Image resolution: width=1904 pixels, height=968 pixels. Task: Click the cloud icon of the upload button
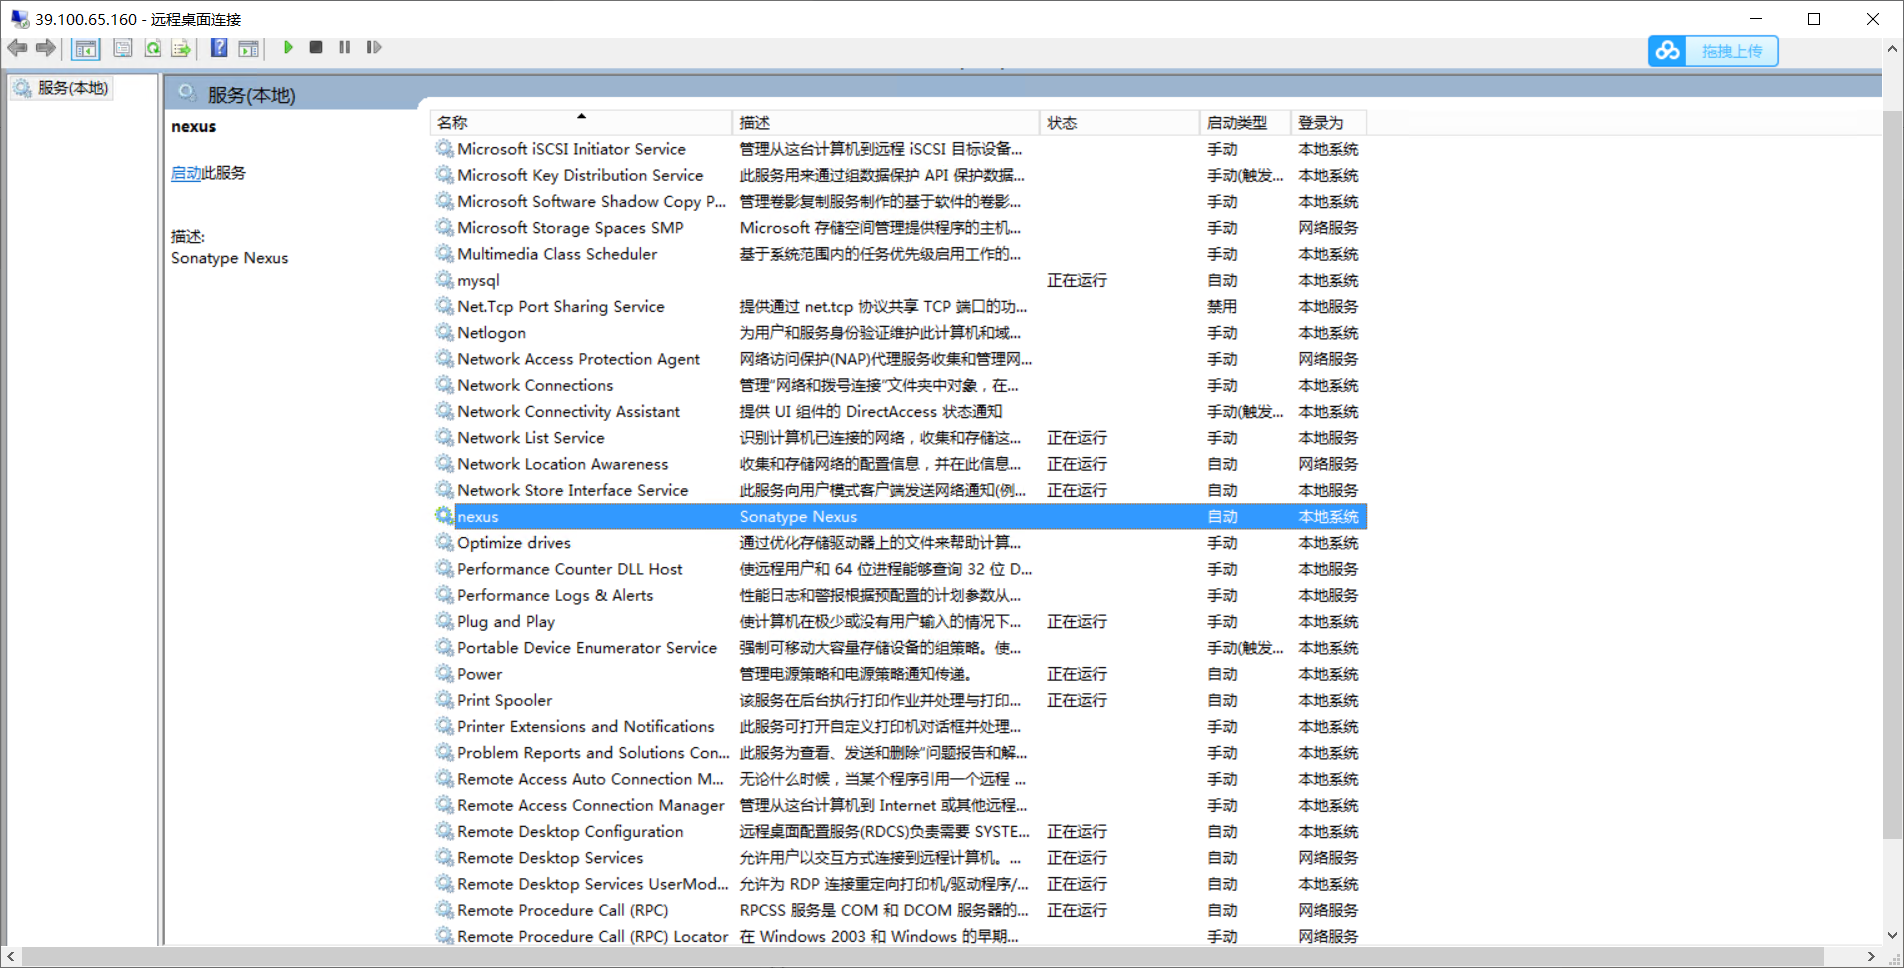point(1667,51)
